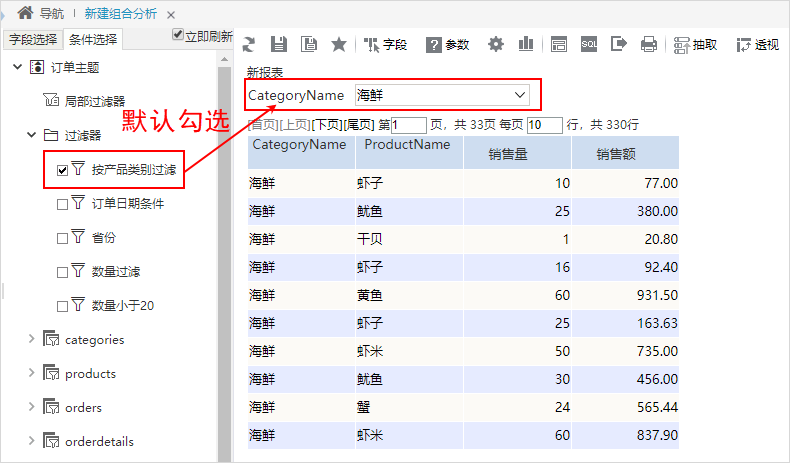This screenshot has width=790, height=463.
Task: Click the 销售额 column header
Action: point(625,152)
